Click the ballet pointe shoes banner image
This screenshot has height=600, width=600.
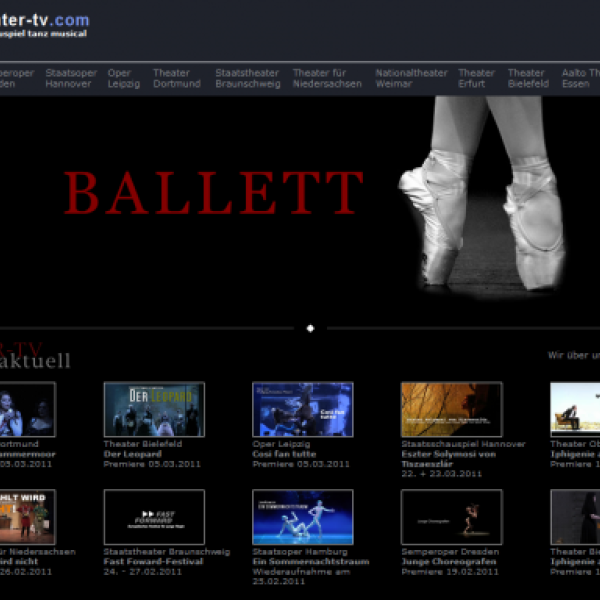coord(482,195)
